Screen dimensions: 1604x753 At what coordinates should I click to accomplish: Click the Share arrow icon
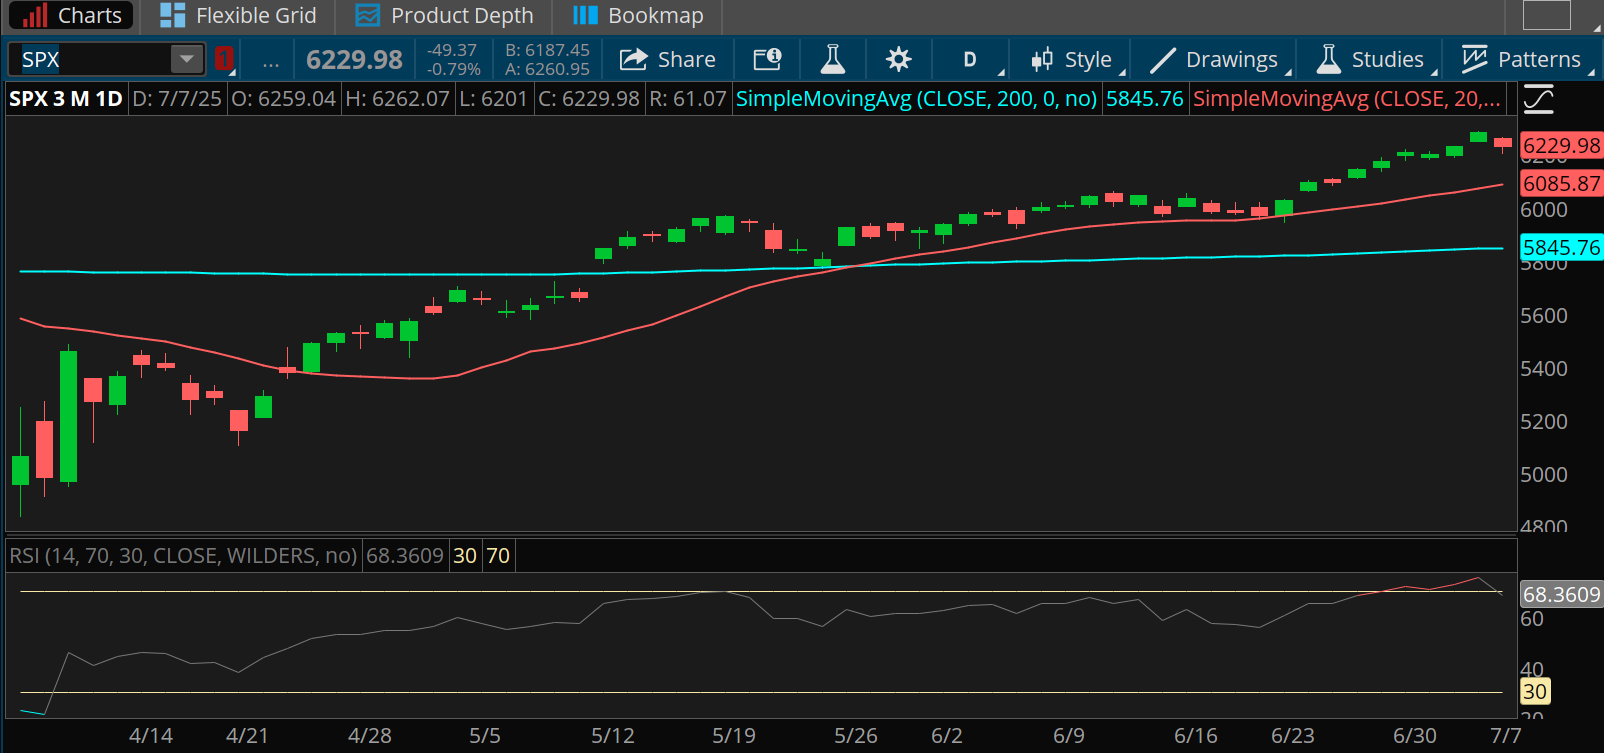[x=633, y=60]
